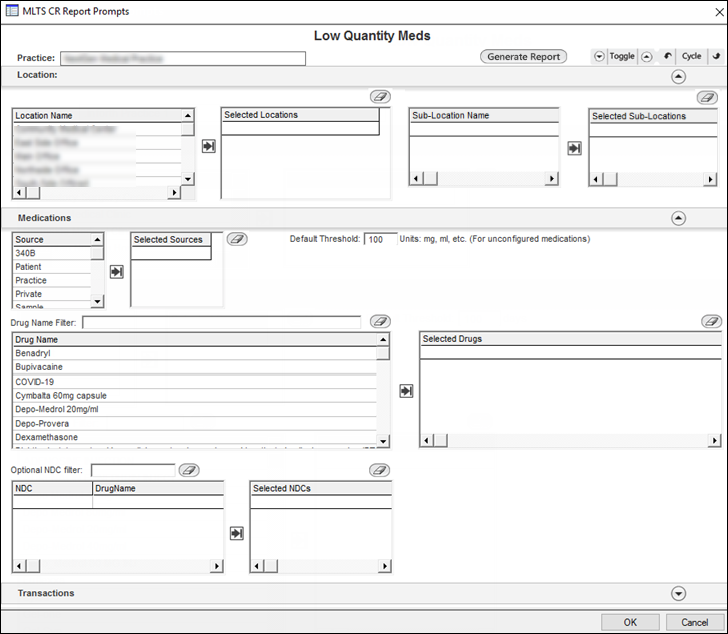The image size is (728, 634).
Task: Click the forward curved arrow right of Cycle
Action: point(716,56)
